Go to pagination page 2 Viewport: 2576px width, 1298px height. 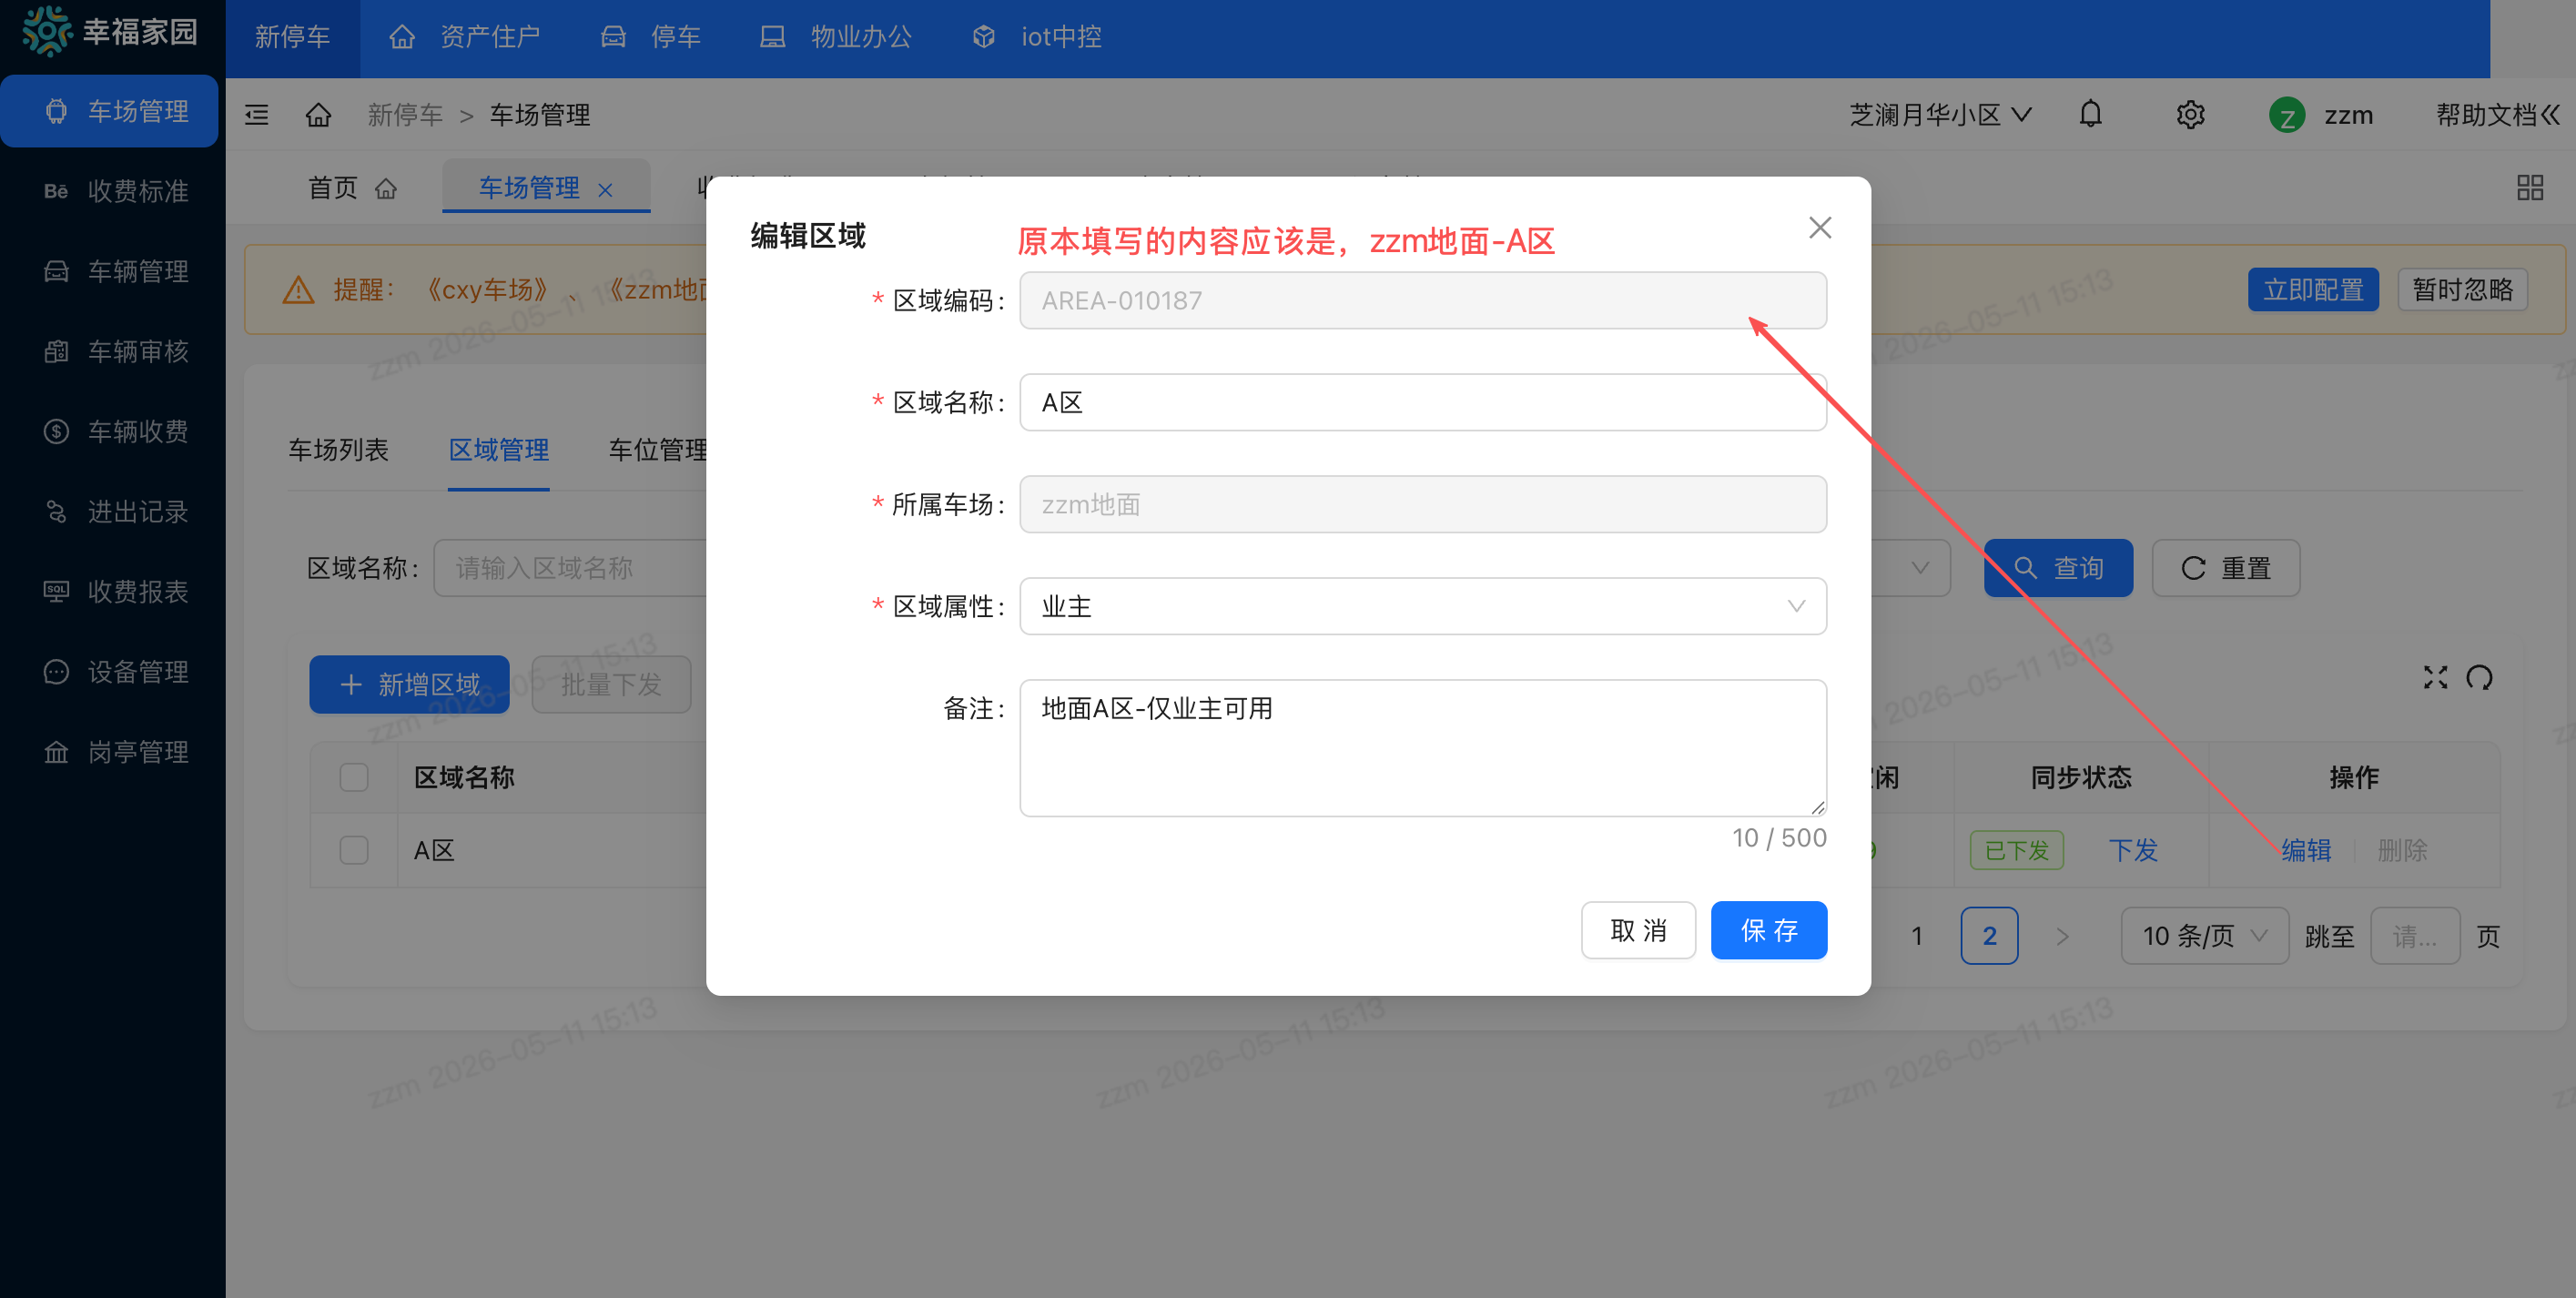1989,936
